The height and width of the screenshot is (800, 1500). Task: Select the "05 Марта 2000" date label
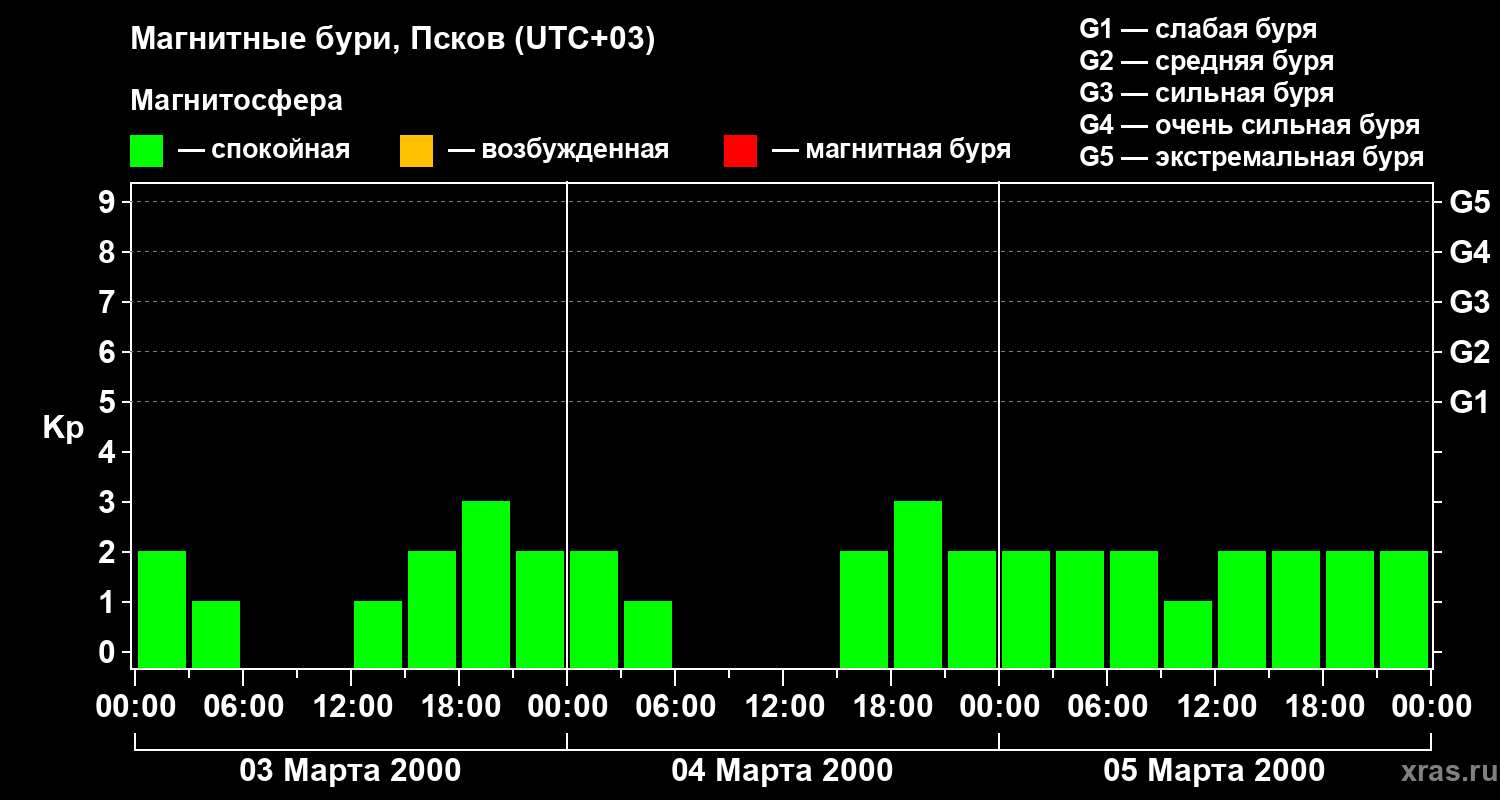[x=1214, y=771]
